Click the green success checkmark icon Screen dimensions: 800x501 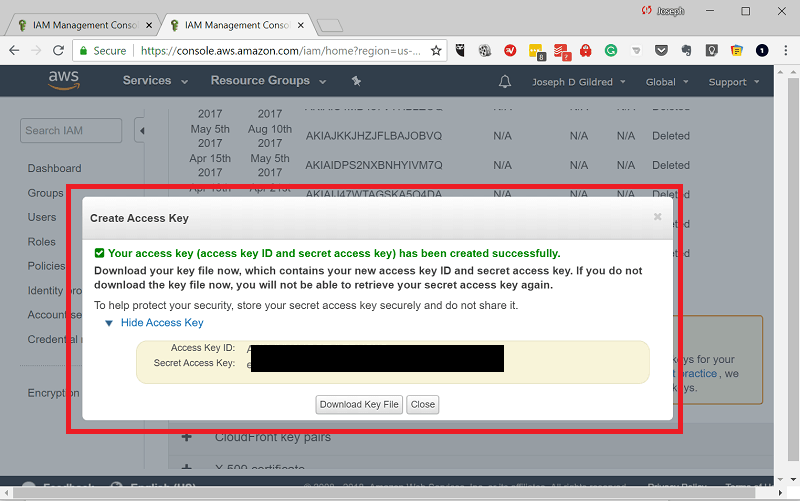tap(99, 253)
